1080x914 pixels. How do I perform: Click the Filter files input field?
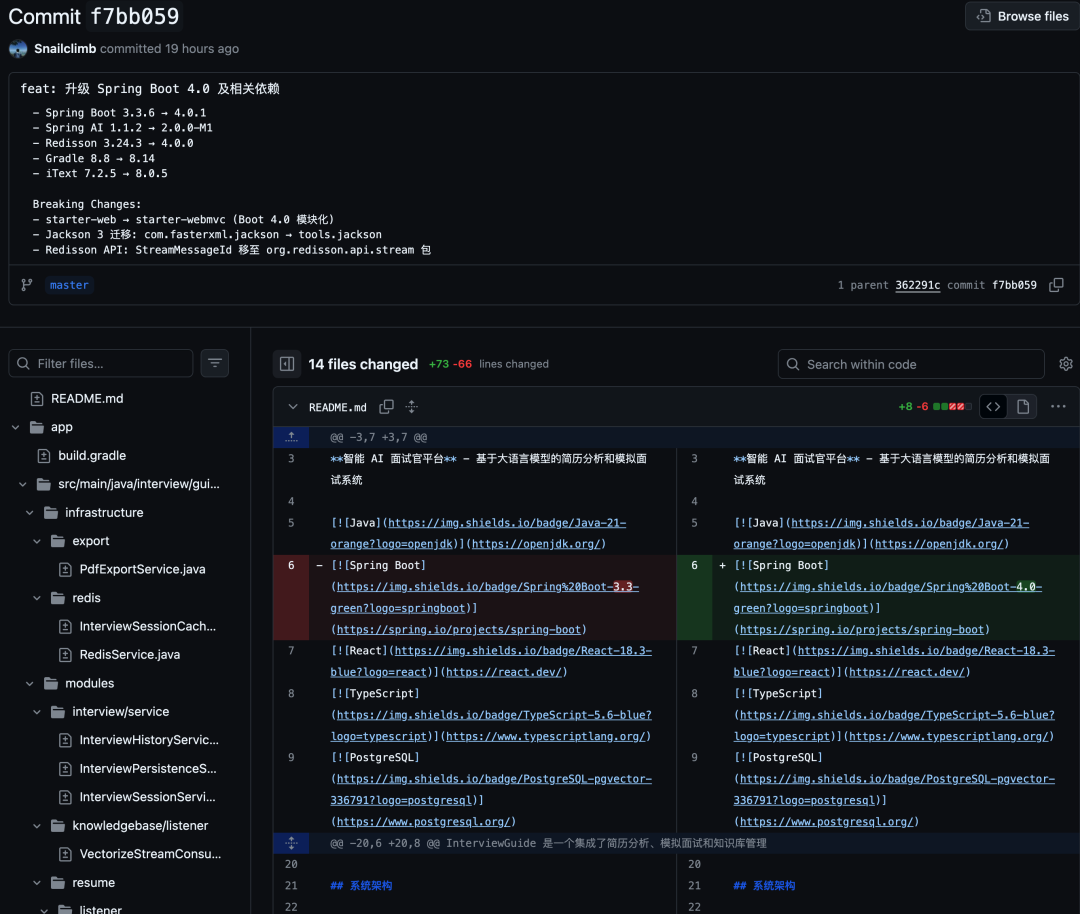tap(101, 363)
